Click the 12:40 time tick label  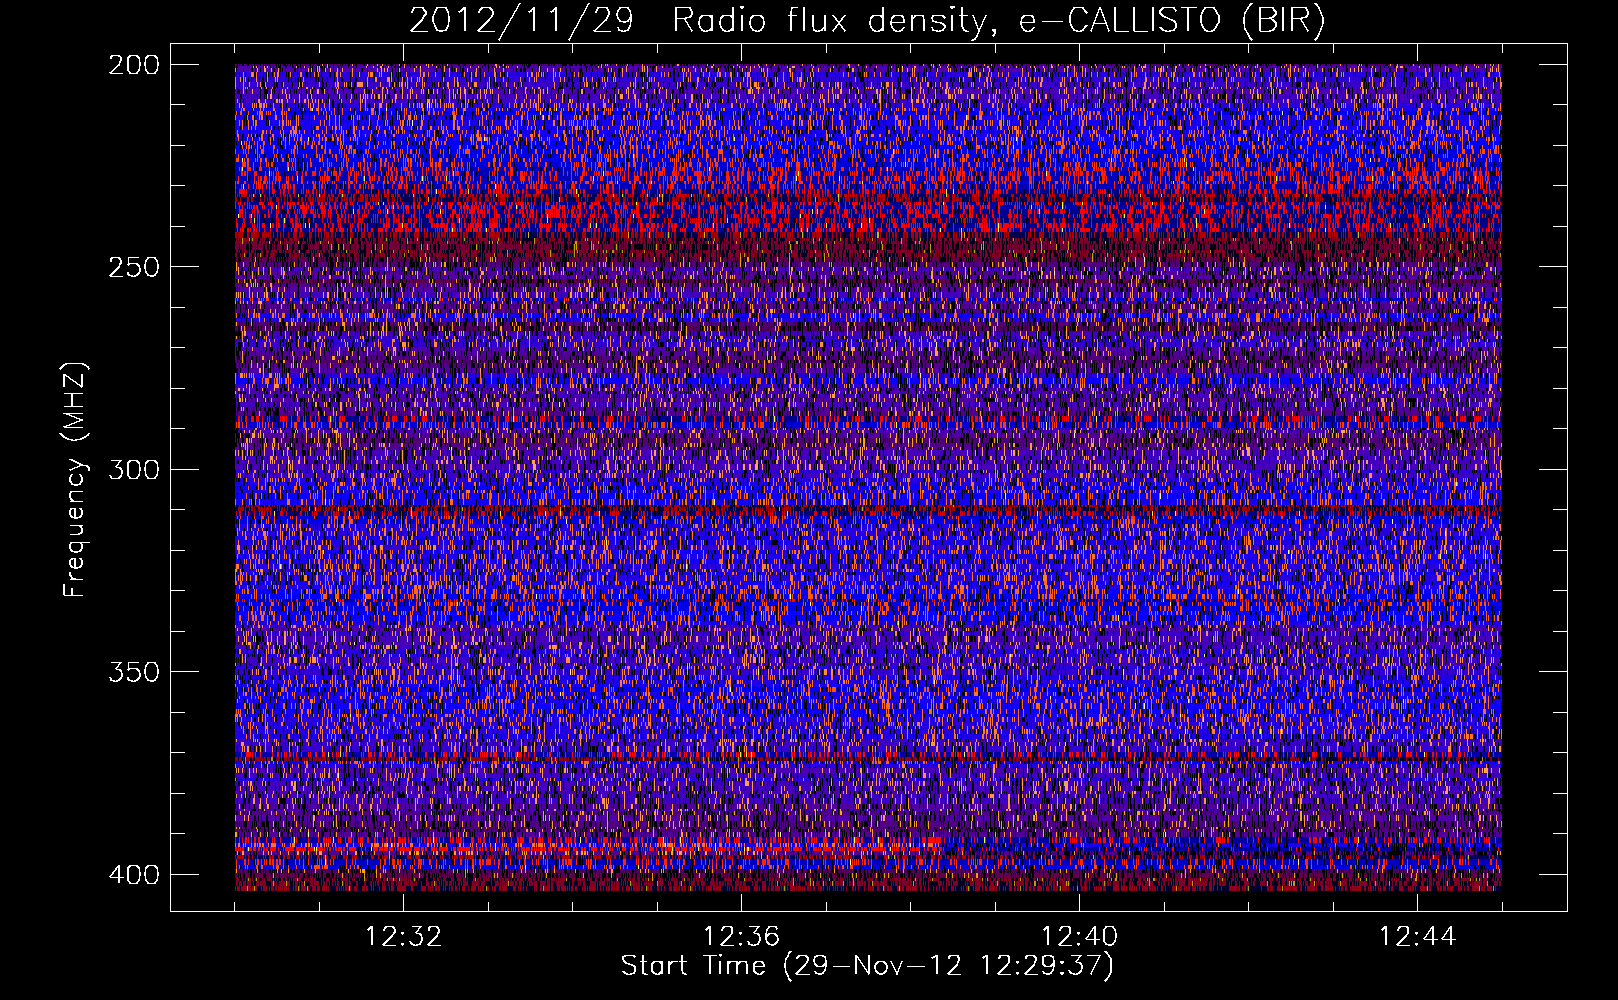[1079, 937]
